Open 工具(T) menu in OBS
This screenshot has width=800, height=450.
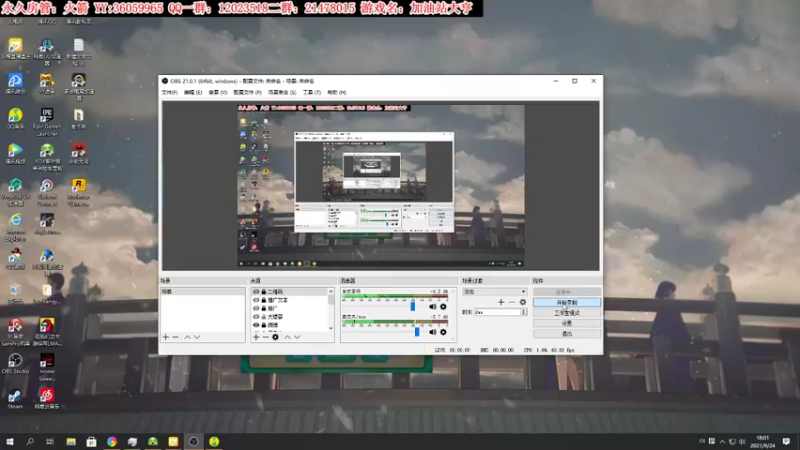[x=312, y=92]
